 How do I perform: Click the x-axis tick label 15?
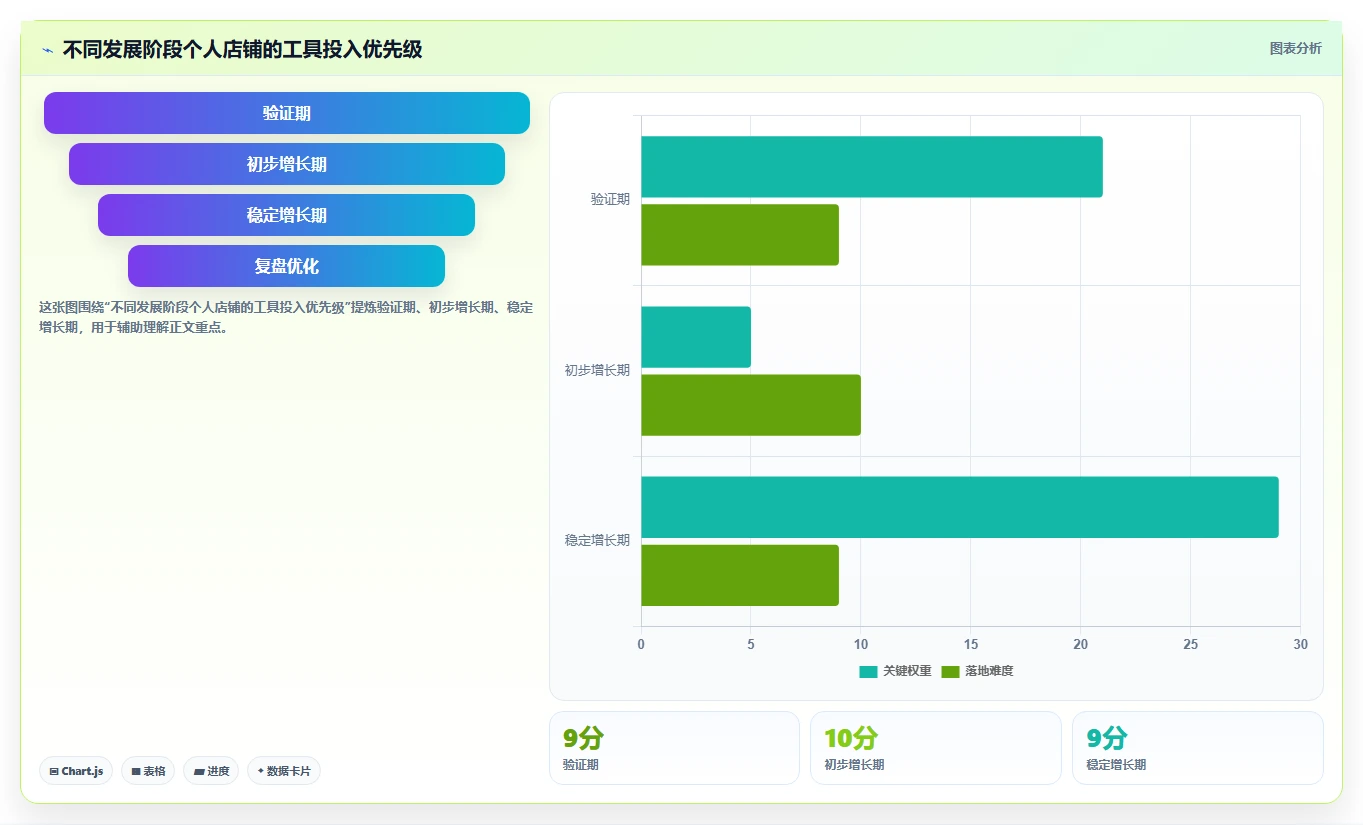point(970,645)
